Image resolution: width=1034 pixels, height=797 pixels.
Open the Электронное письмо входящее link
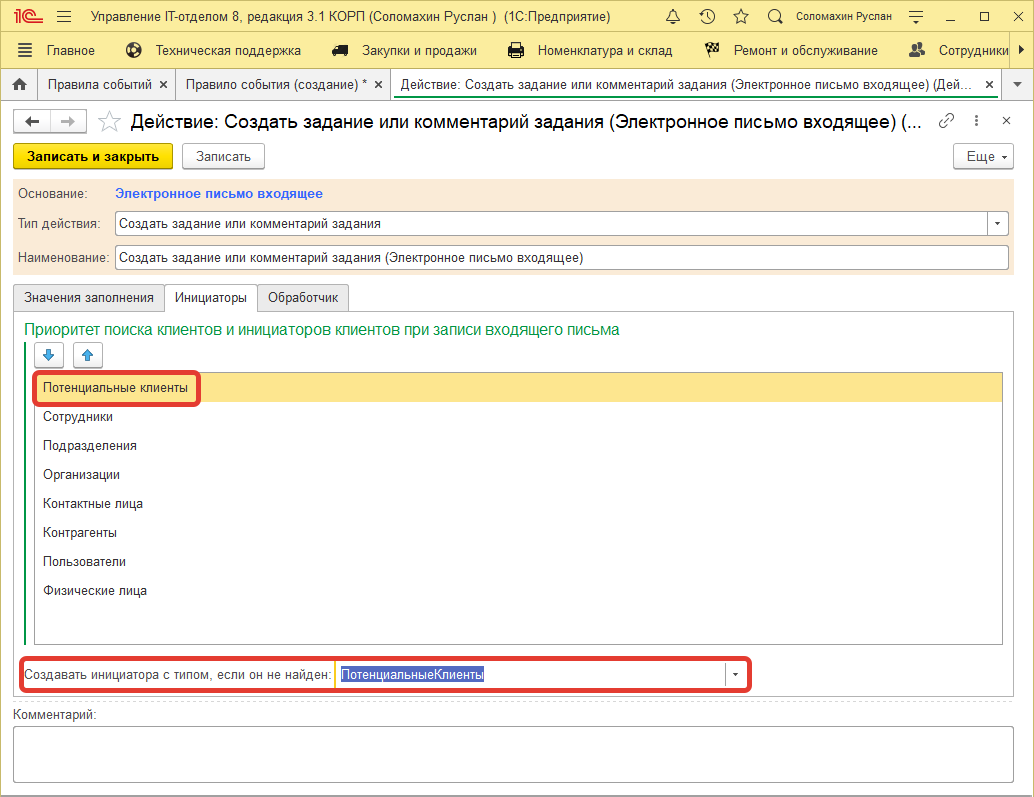tap(218, 193)
